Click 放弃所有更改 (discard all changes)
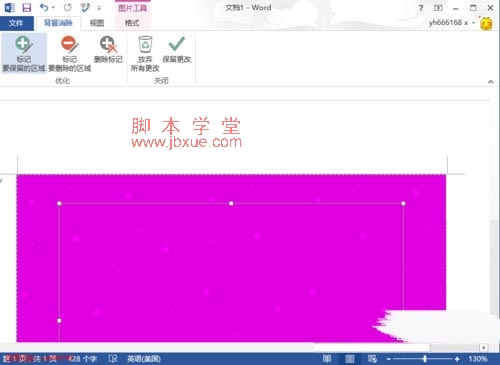The width and height of the screenshot is (500, 365). coord(145,54)
